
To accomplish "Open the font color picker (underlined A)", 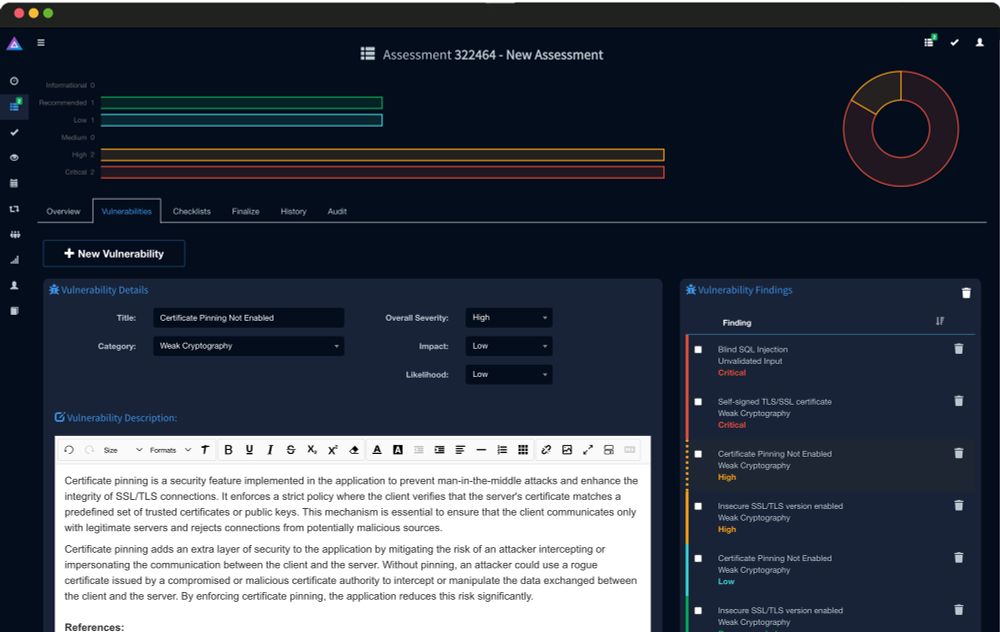I will tap(377, 450).
